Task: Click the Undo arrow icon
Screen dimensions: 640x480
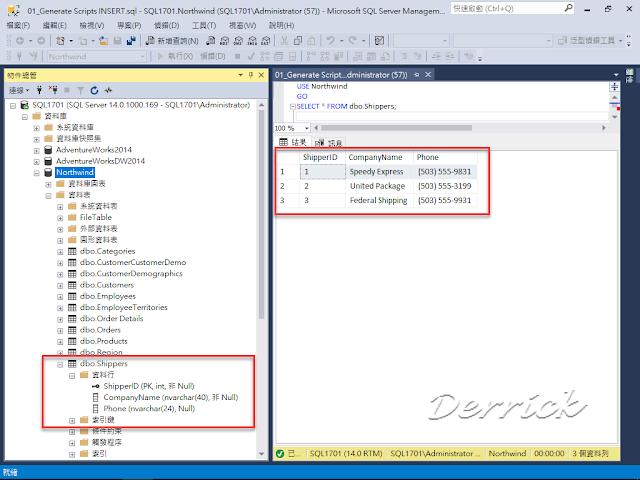Action: pos(330,41)
